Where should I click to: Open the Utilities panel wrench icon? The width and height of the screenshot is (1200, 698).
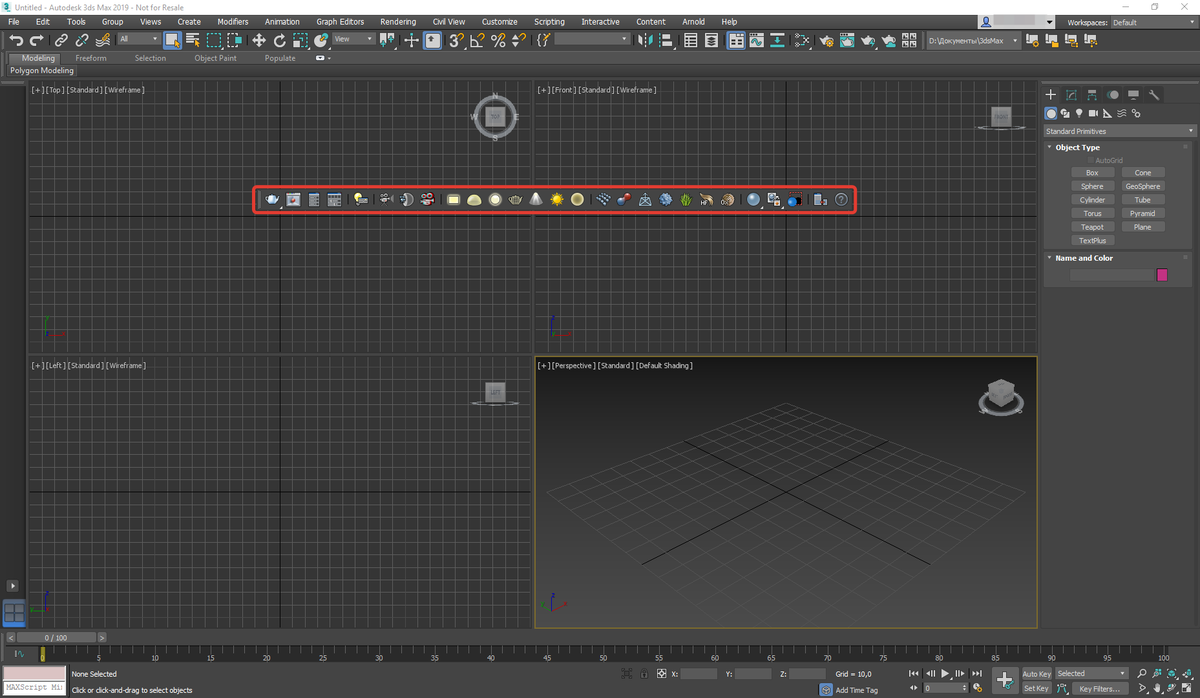click(x=1154, y=94)
